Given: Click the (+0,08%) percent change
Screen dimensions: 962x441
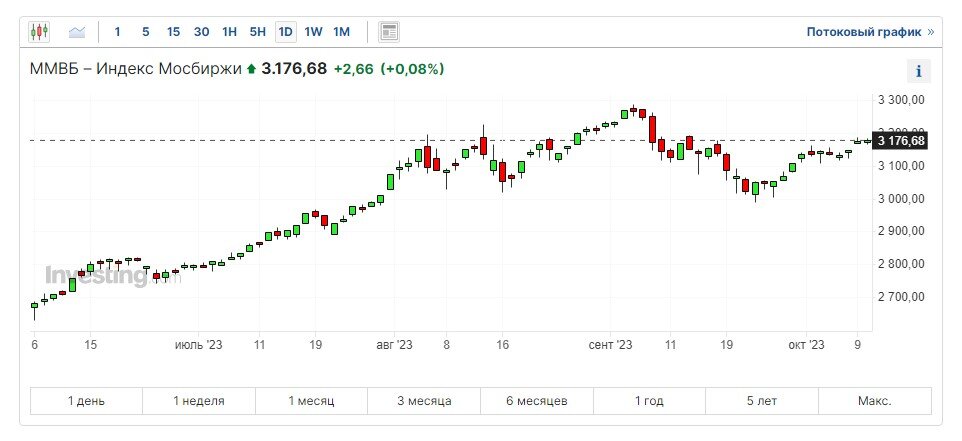Looking at the screenshot, I should click(x=412, y=69).
